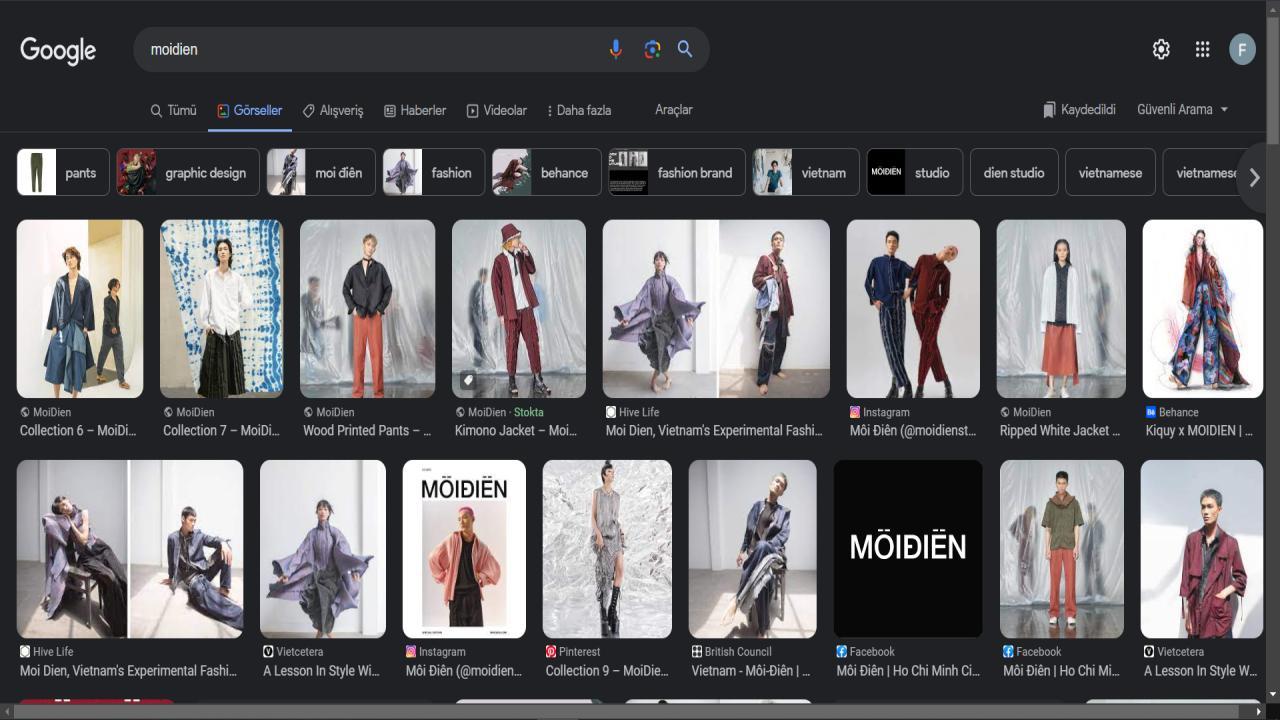
Task: Click Collection 7 – MoiDi... title link
Action: tap(221, 431)
